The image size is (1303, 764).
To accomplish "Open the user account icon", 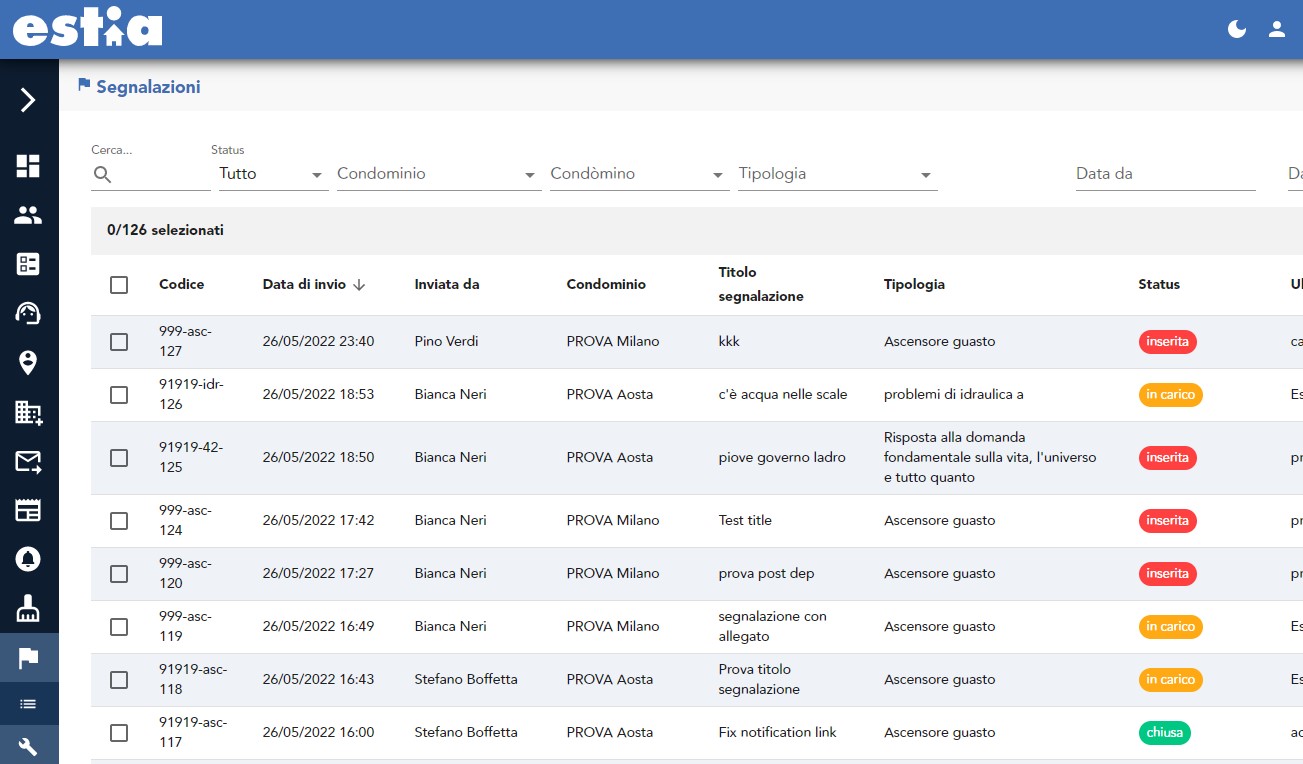I will 1276,29.
